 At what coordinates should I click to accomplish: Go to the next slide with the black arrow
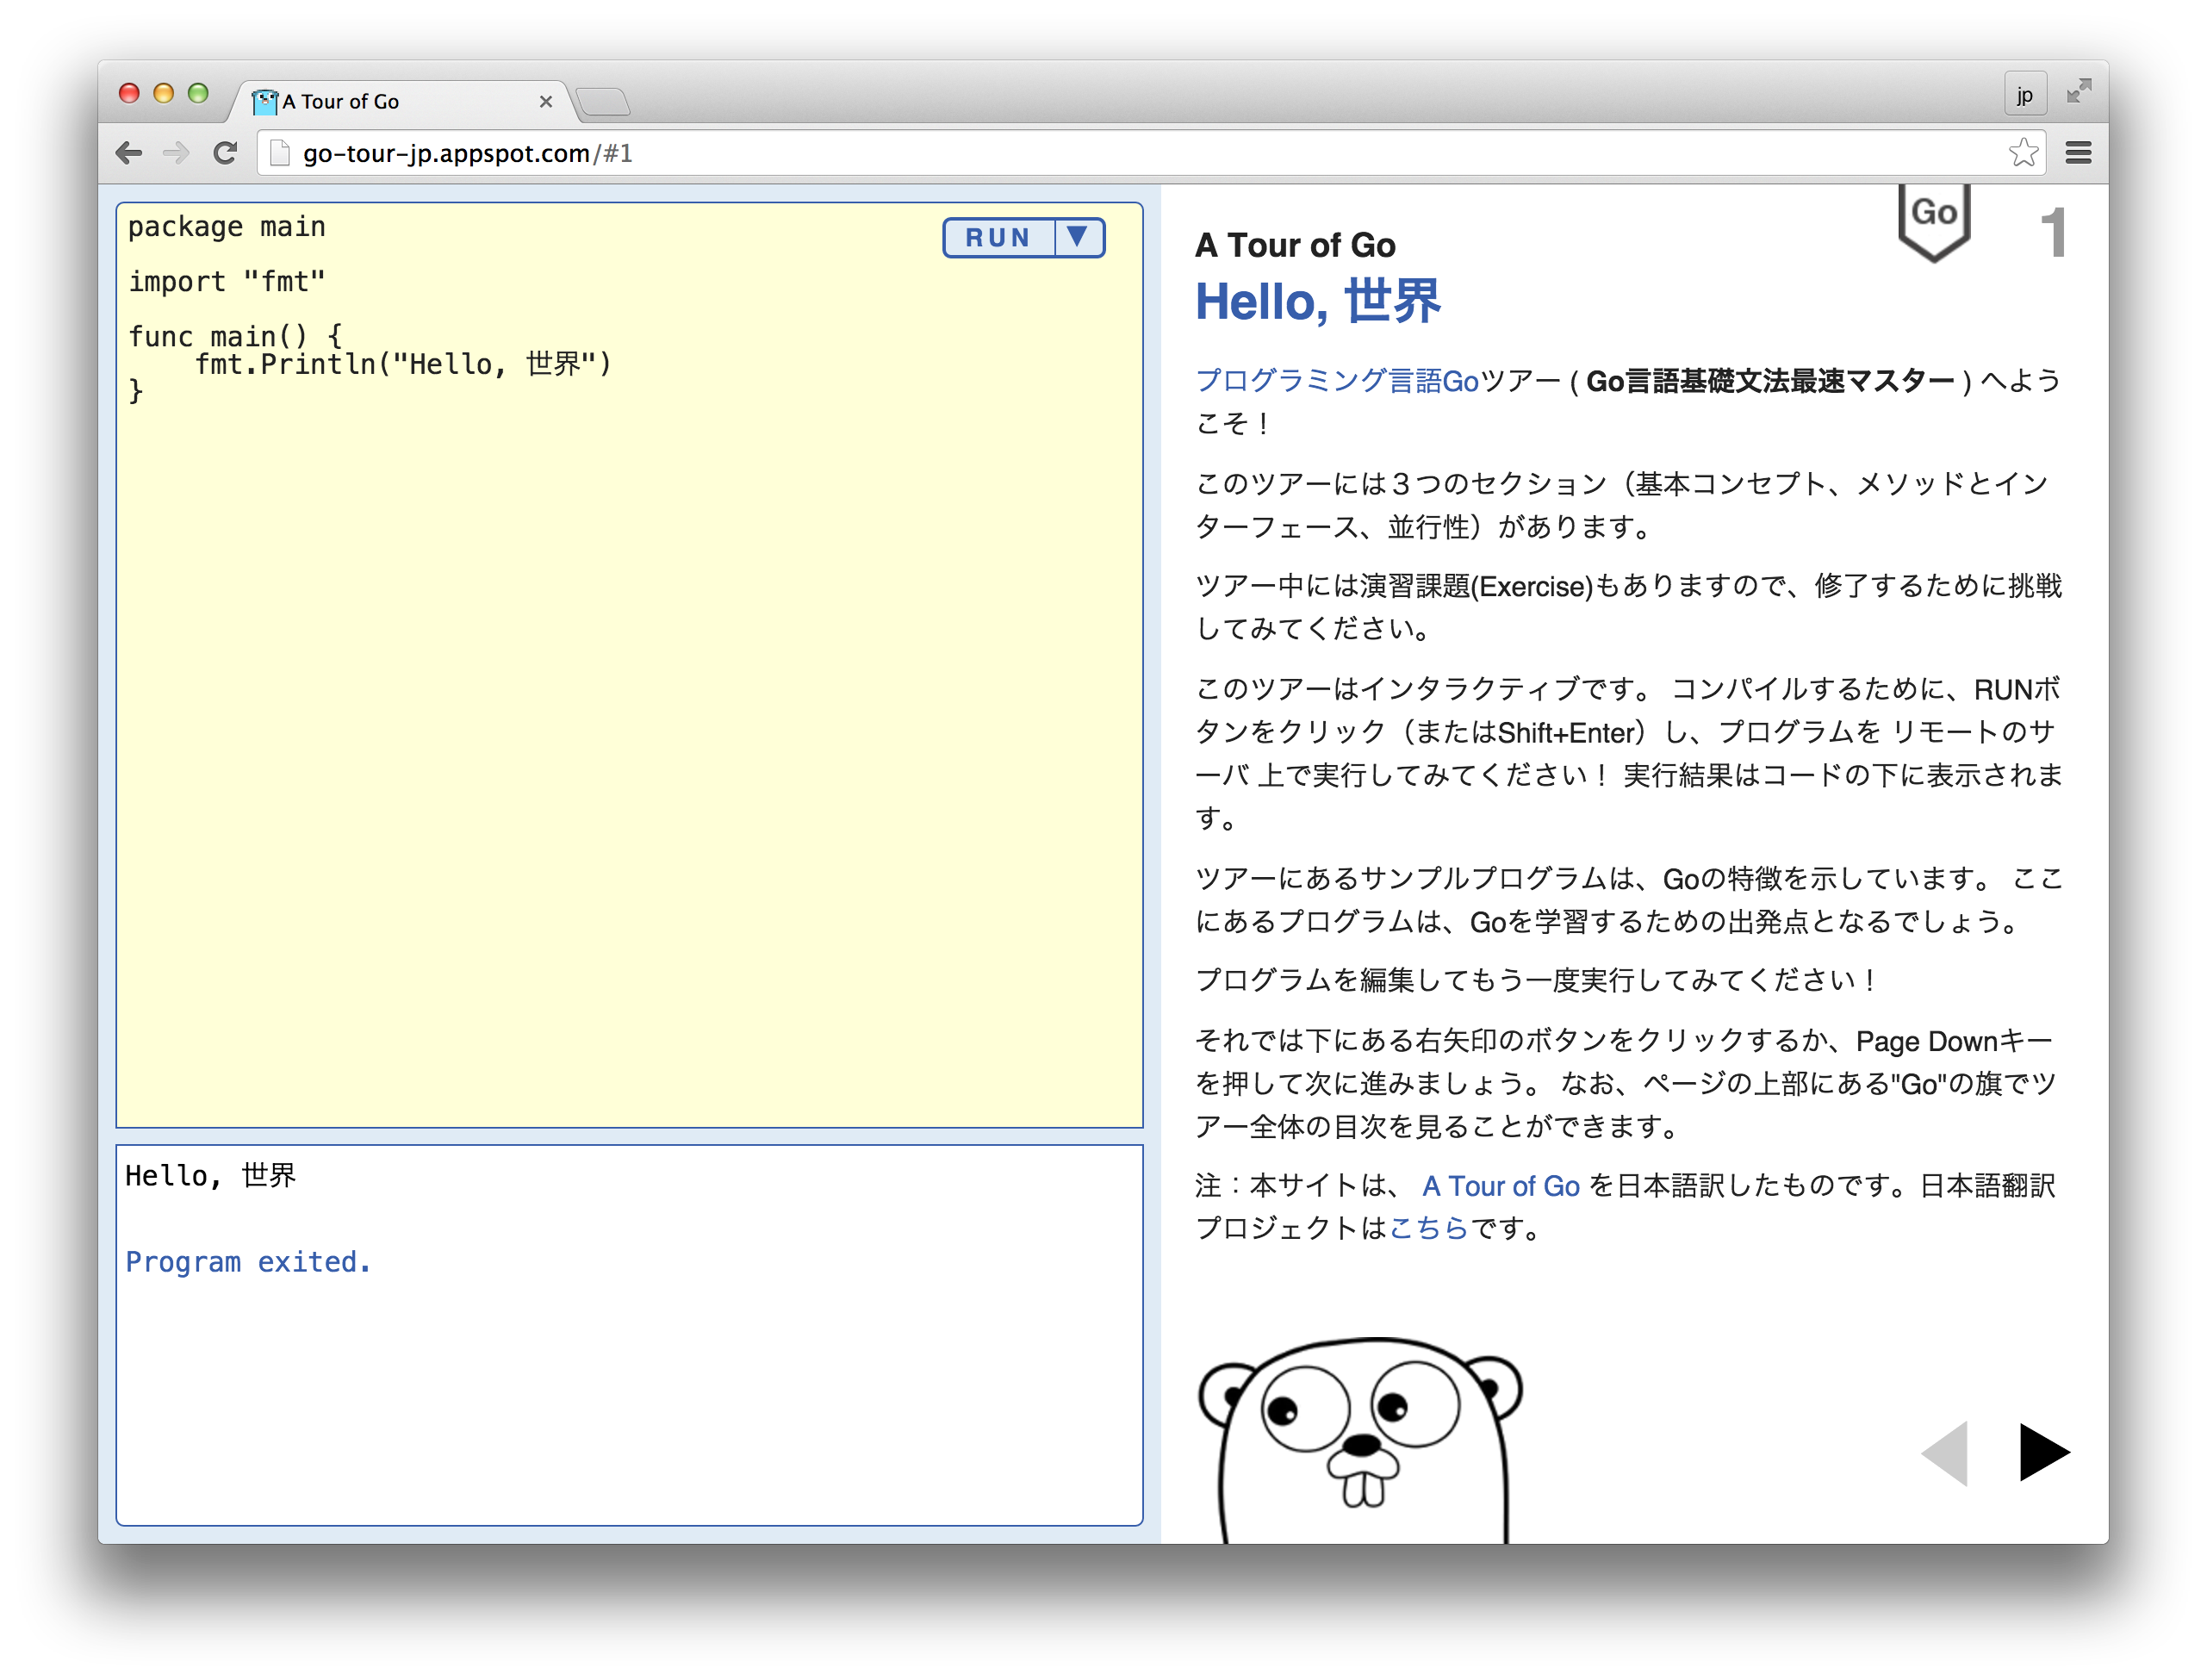pyautogui.click(x=2043, y=1451)
